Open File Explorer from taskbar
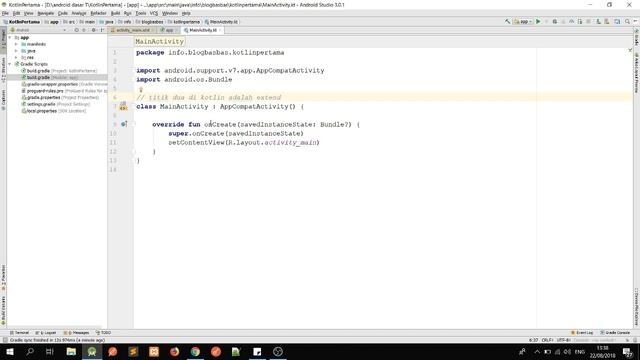This screenshot has width=640, height=360. 71,351
